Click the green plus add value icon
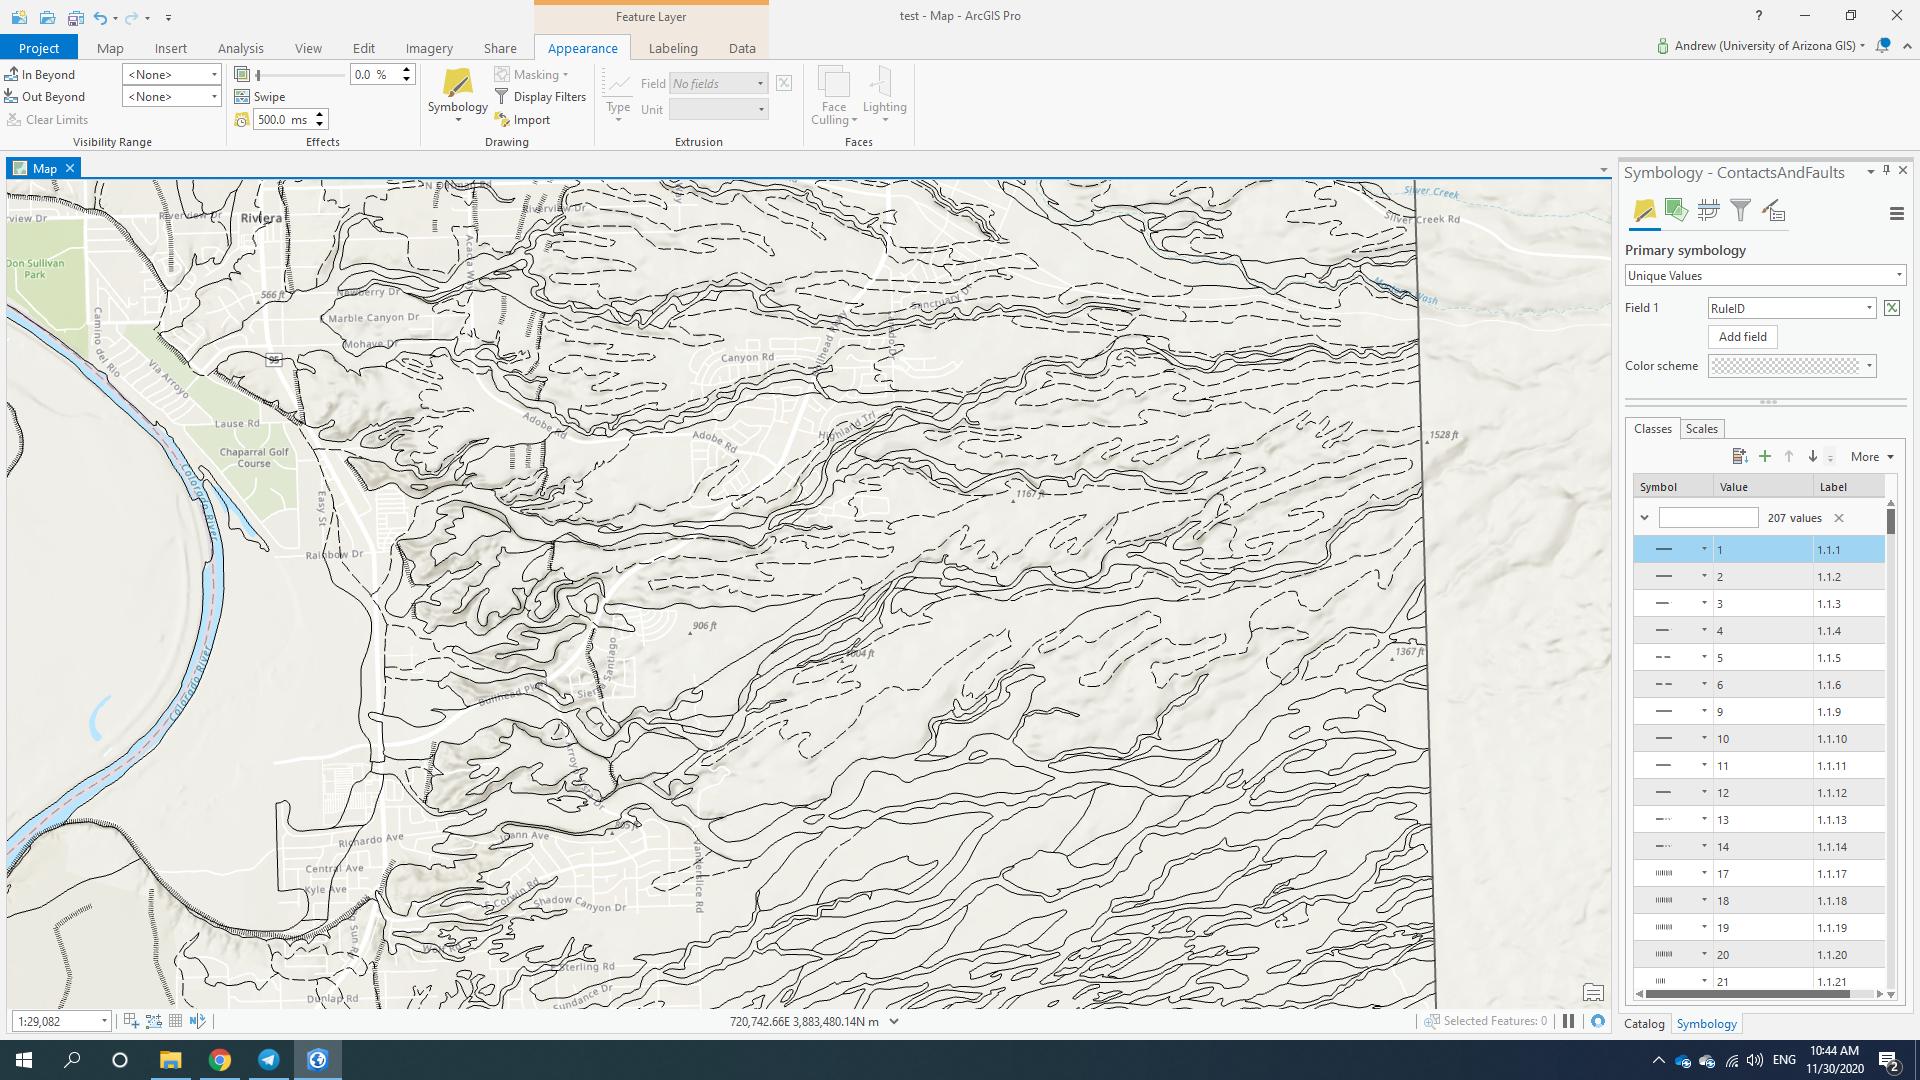The image size is (1920, 1080). (1765, 457)
